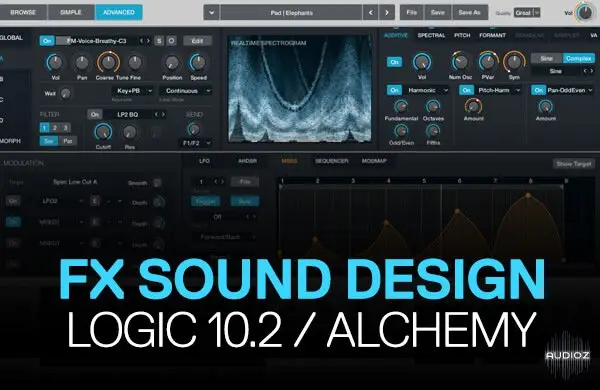Screen dimensions: 600x390
Task: Open the Quality Great dropdown
Action: tap(527, 13)
